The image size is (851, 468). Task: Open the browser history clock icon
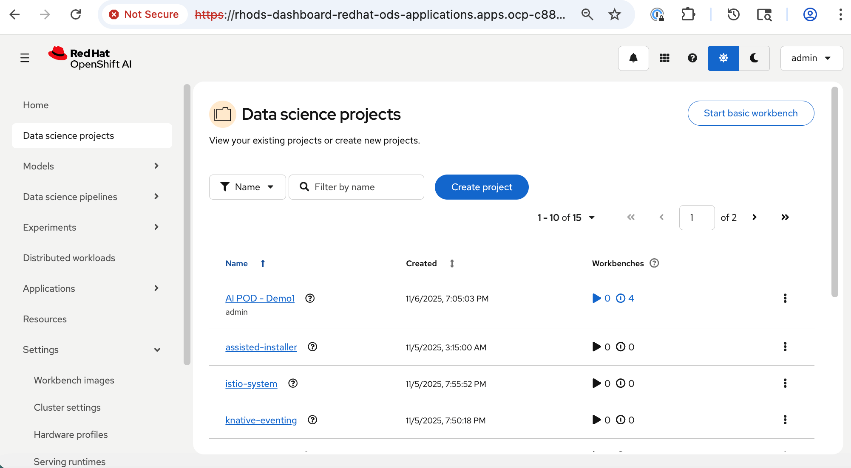[733, 15]
